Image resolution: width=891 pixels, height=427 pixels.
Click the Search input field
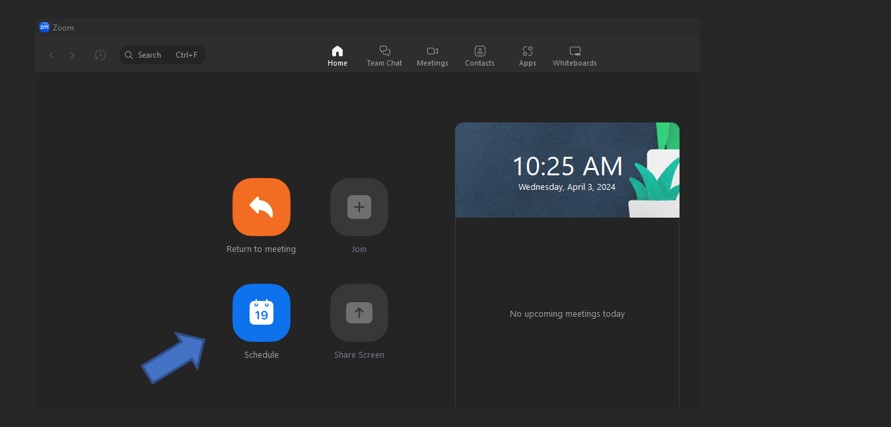pos(162,55)
